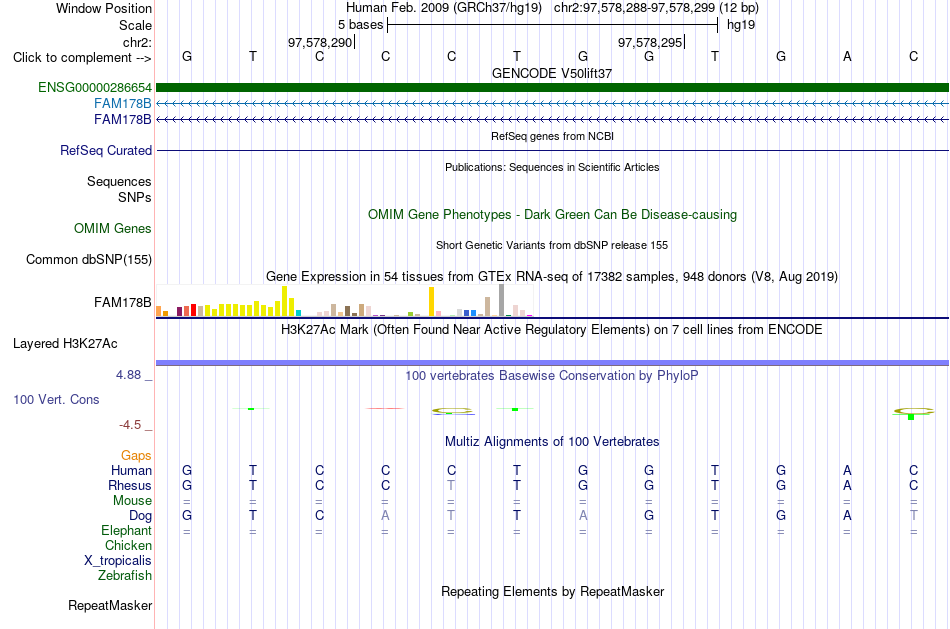Click the 'RefSeq genes from NCBI' title
Screen dimensions: 950x629
click(552, 136)
